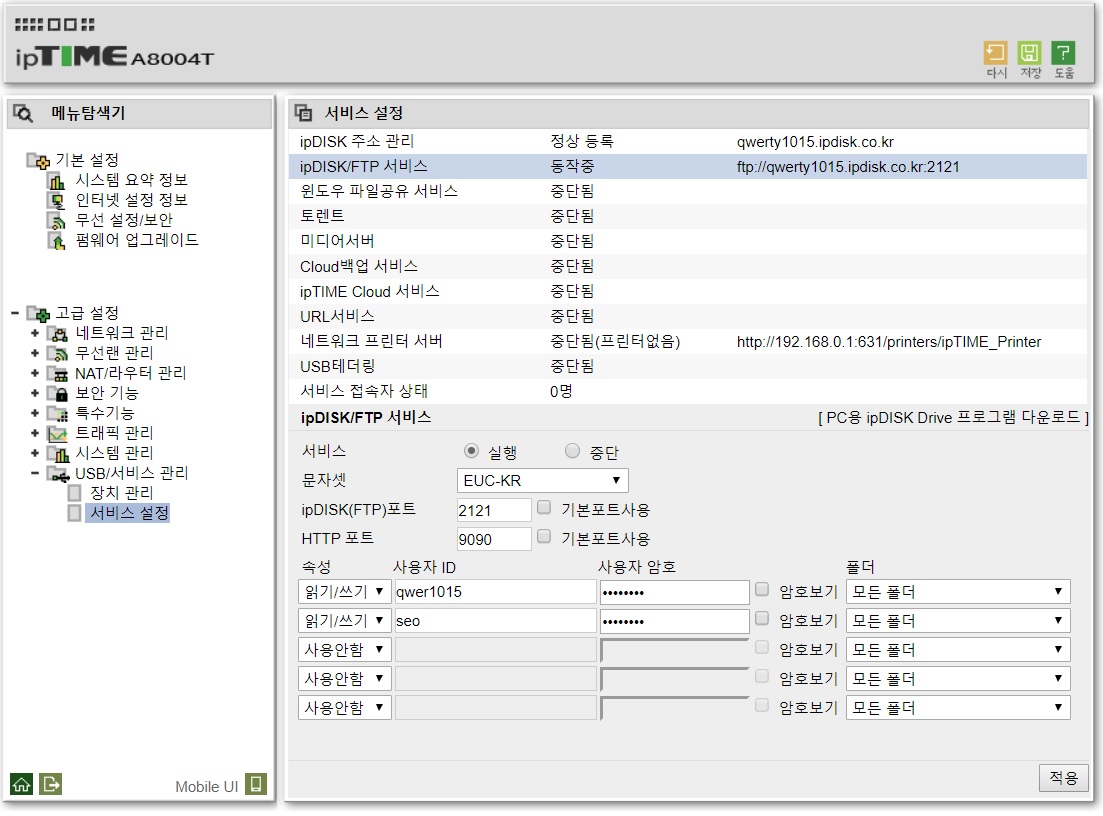Screen dimensions: 1103x816
Task: Open 폴더 dropdown for user seo
Action: coord(958,621)
